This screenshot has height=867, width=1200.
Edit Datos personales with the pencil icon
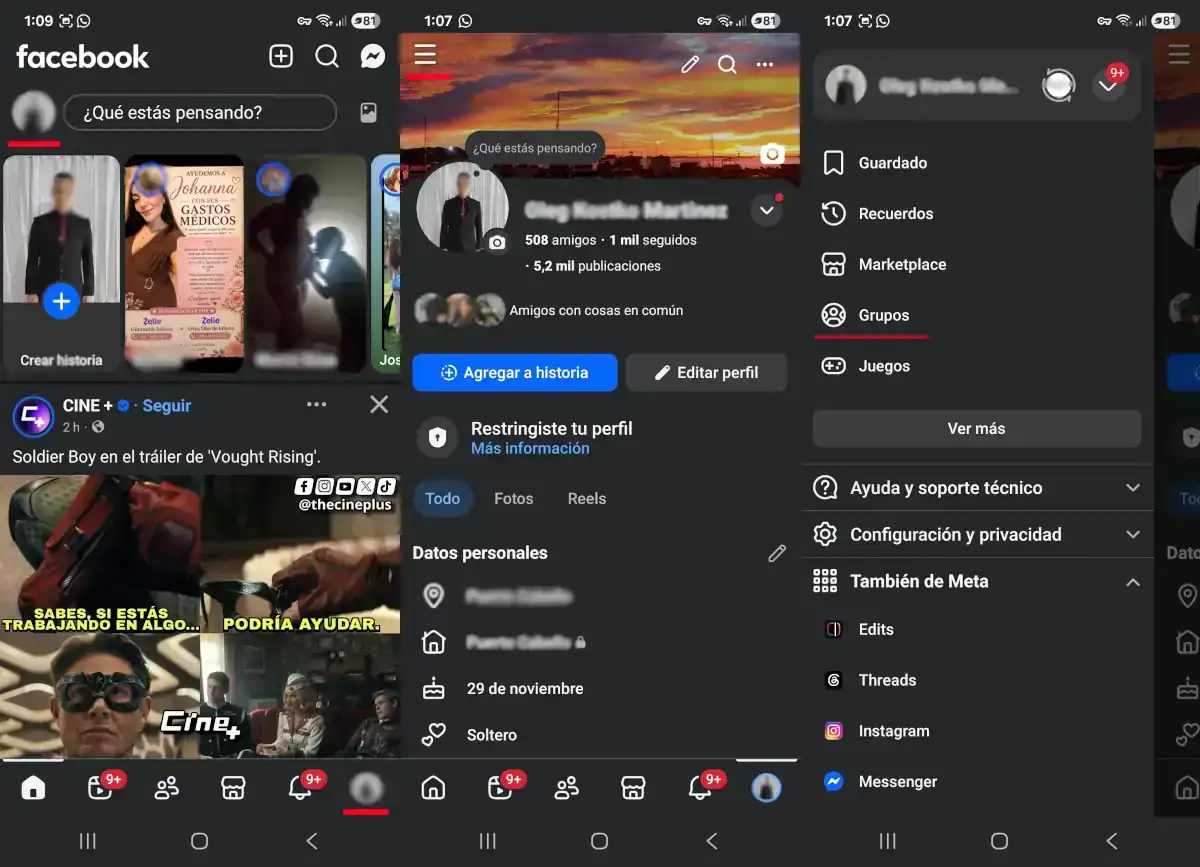pos(777,553)
